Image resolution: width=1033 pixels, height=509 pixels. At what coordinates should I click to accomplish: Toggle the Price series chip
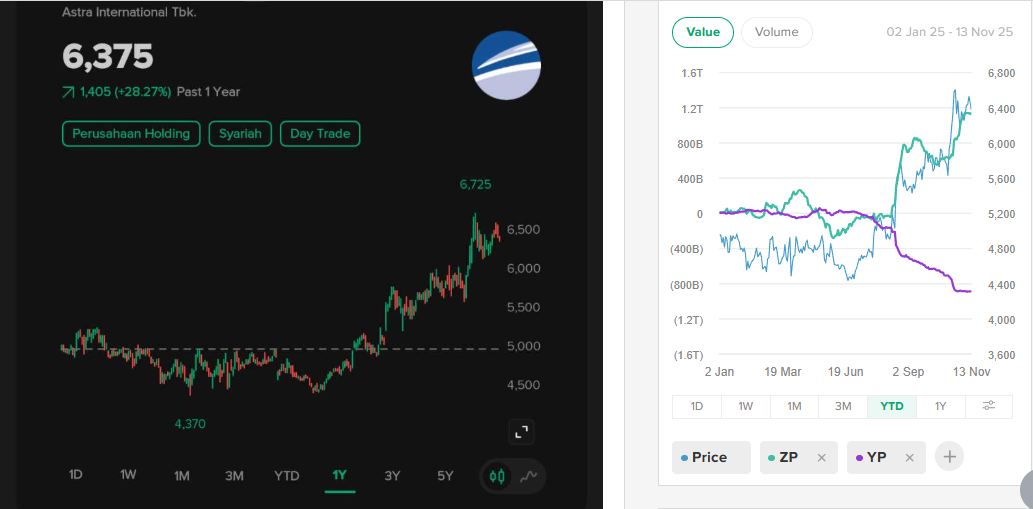point(709,457)
